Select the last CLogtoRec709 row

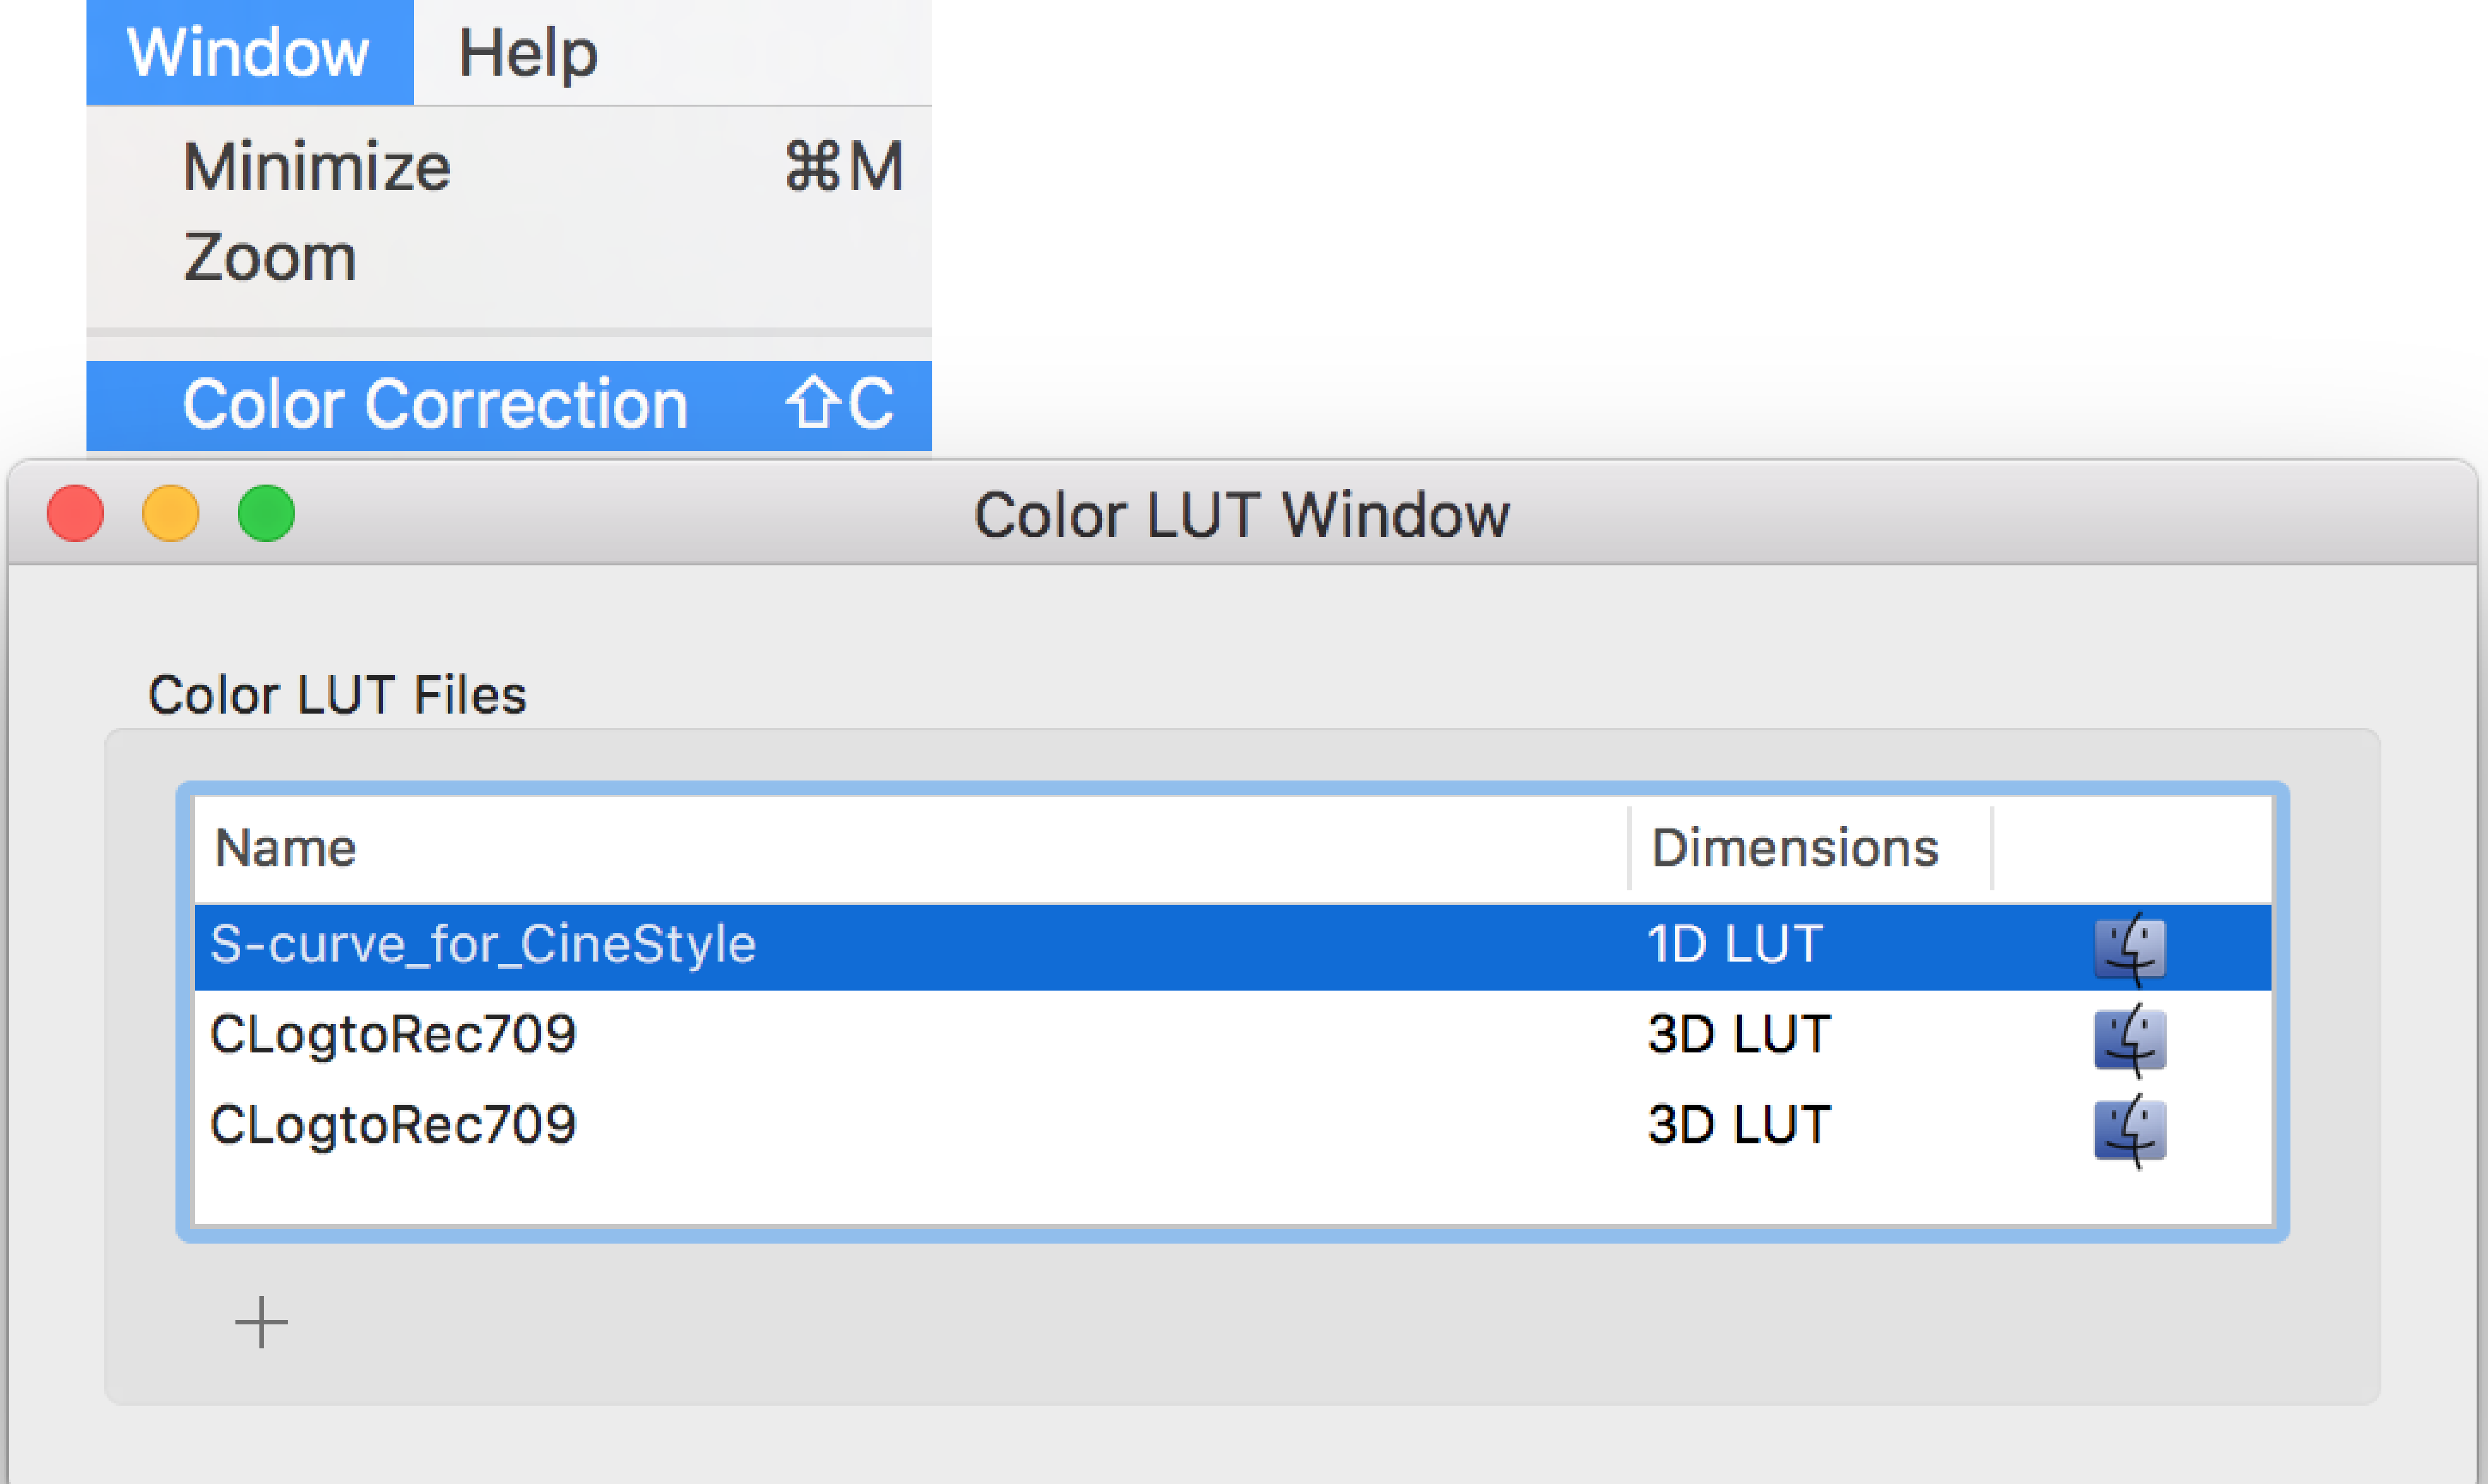pos(1233,1125)
